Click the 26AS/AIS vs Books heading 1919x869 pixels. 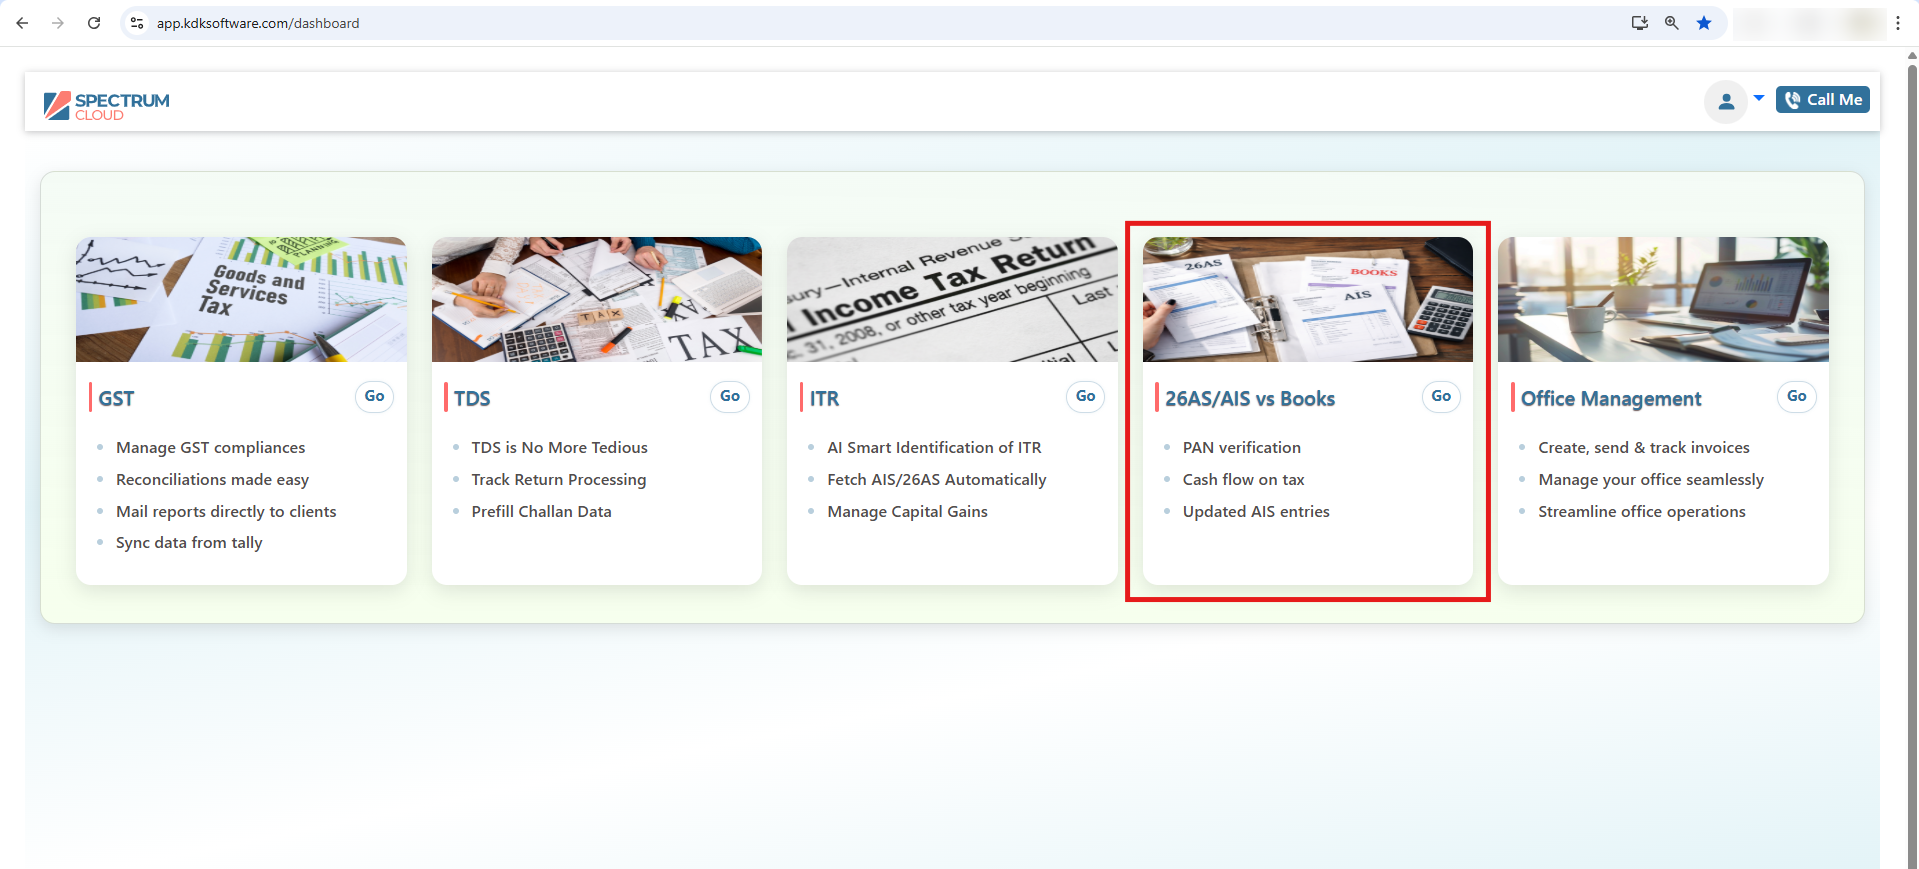point(1249,399)
